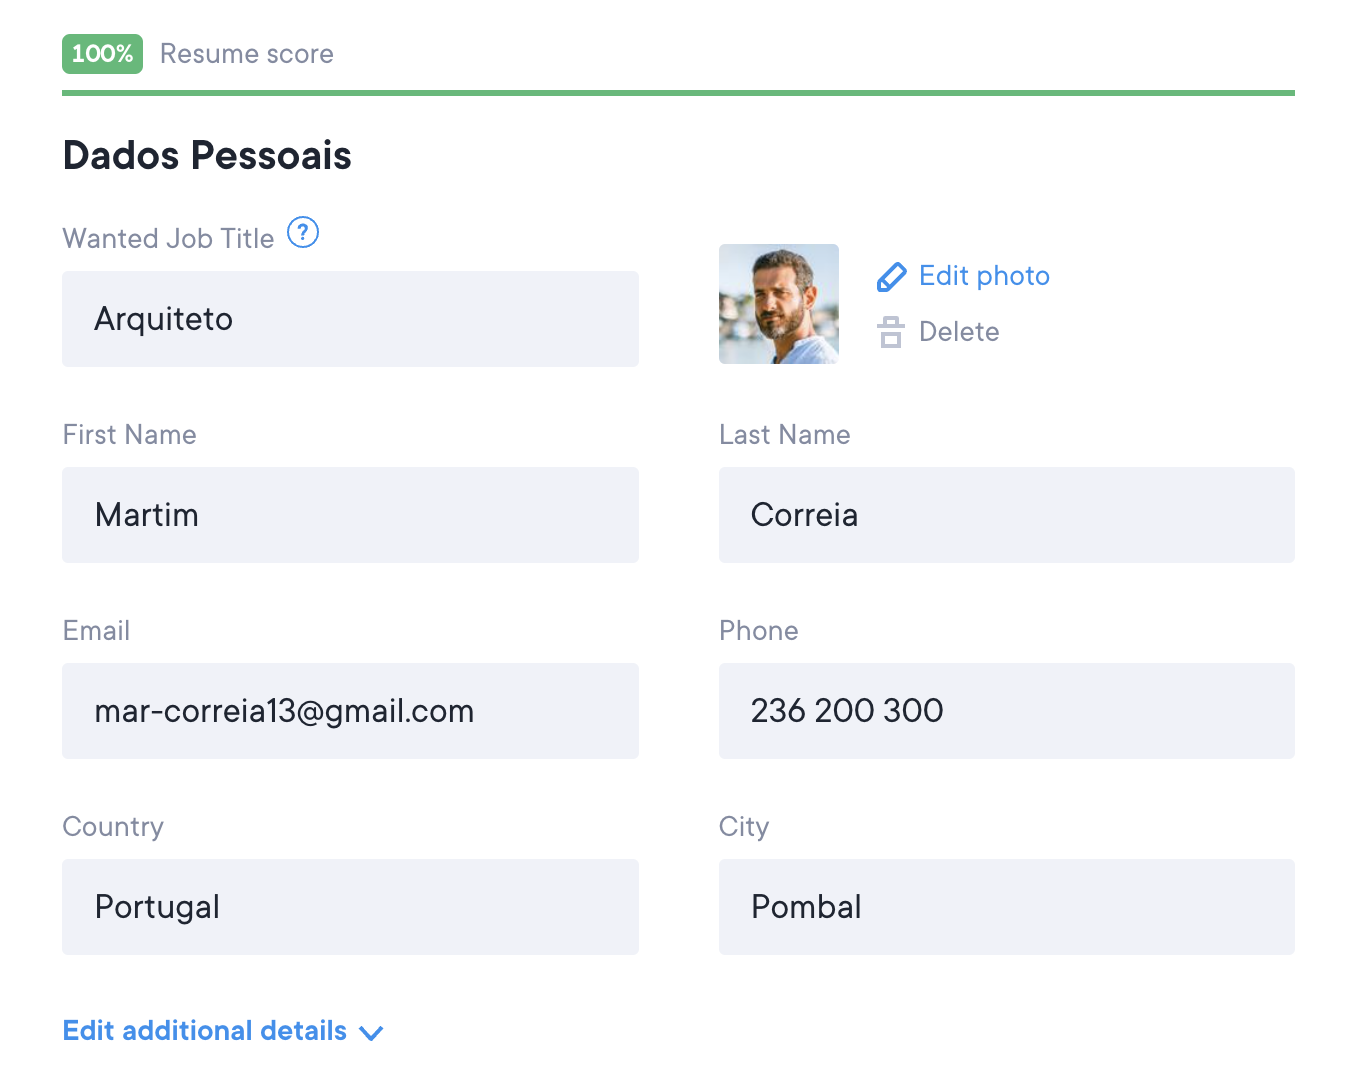Select the City field containing Pombal
The height and width of the screenshot is (1070, 1364).
pos(1006,907)
